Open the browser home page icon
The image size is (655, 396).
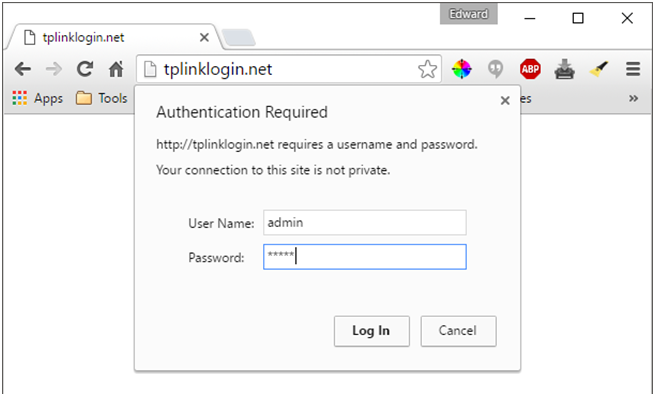pos(116,69)
